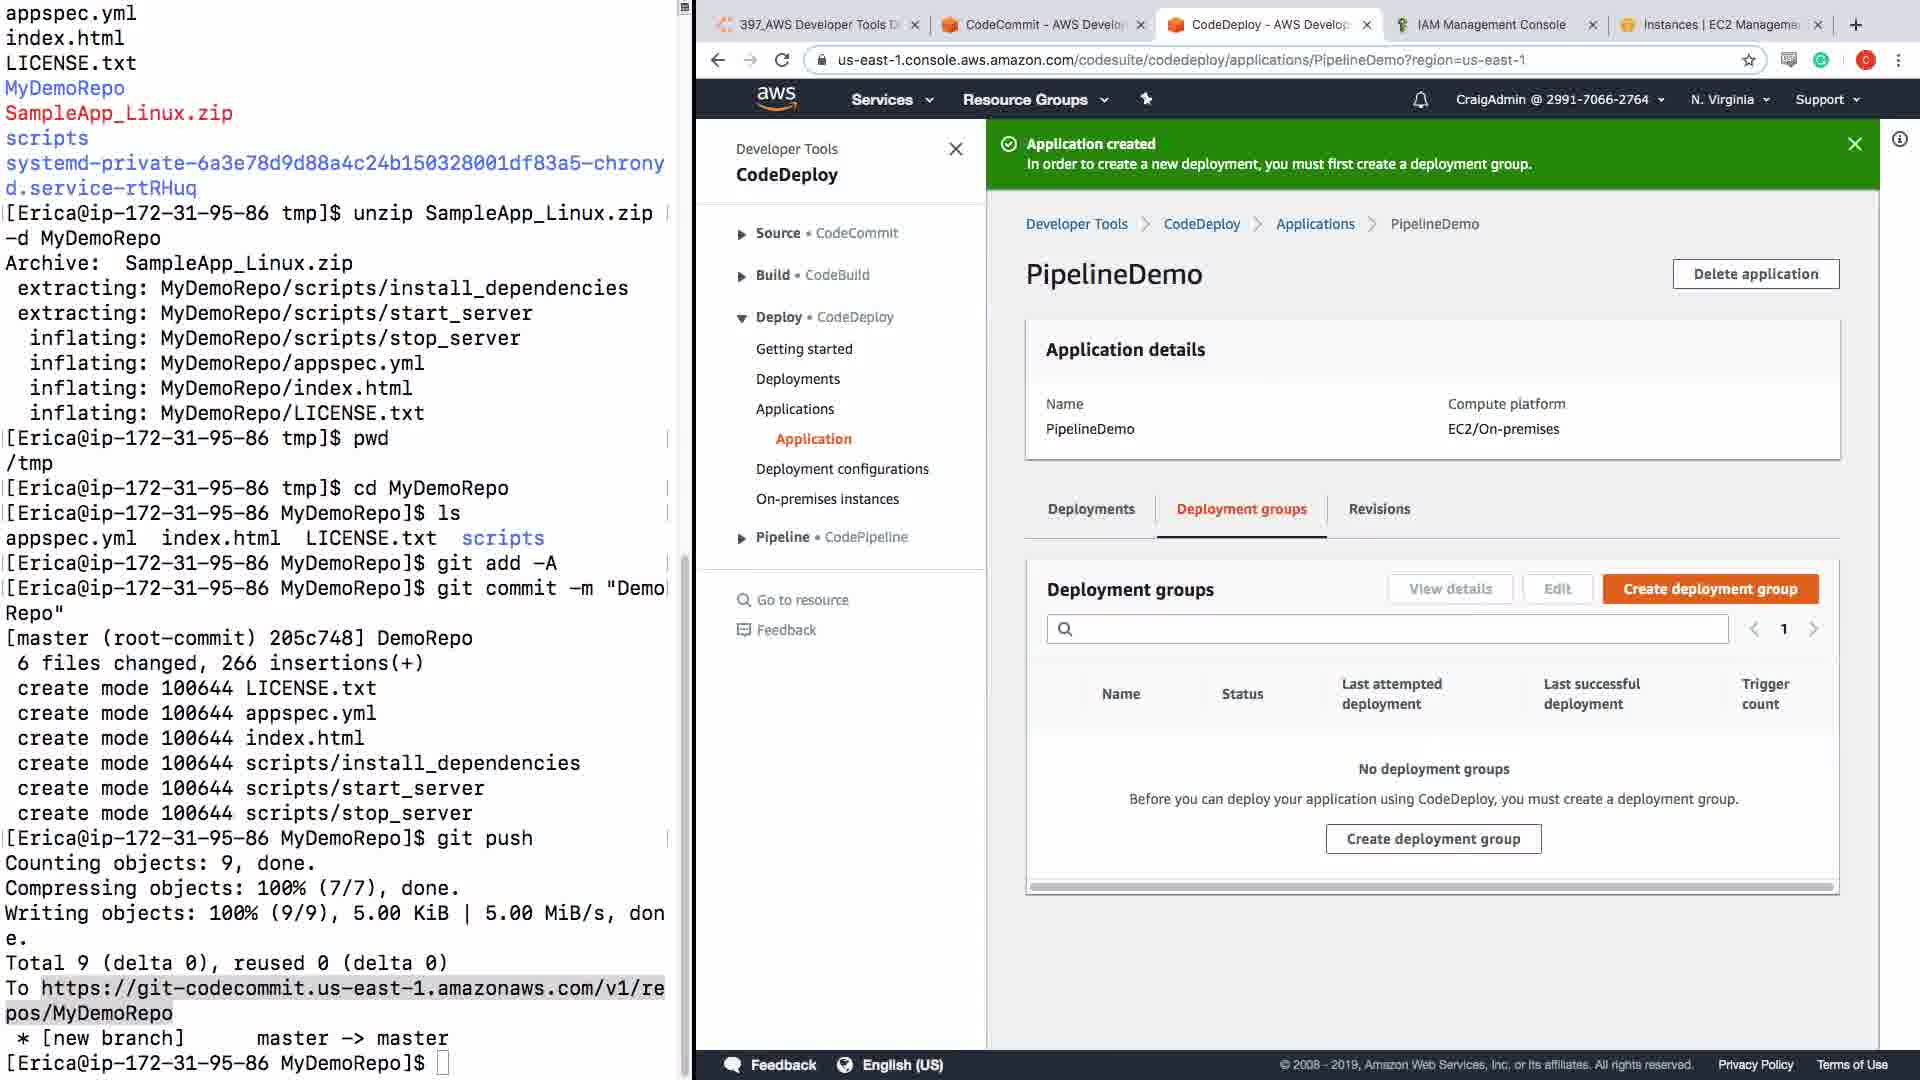Click the pin shortcuts icon in navbar
This screenshot has width=1920, height=1080.
[1146, 99]
